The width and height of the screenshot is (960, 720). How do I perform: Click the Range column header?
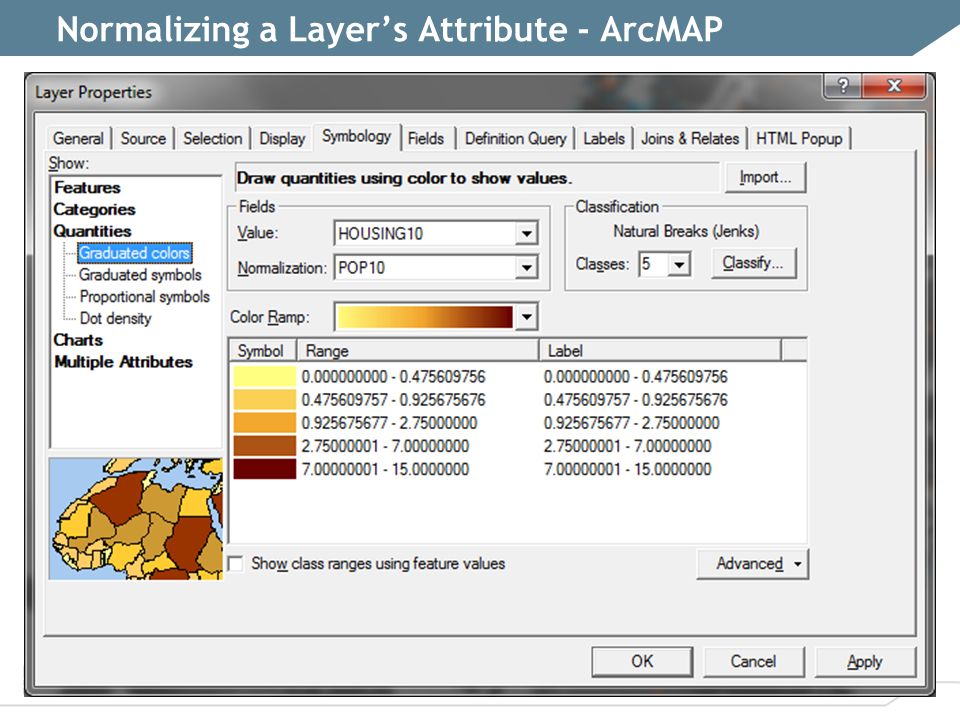tap(418, 351)
